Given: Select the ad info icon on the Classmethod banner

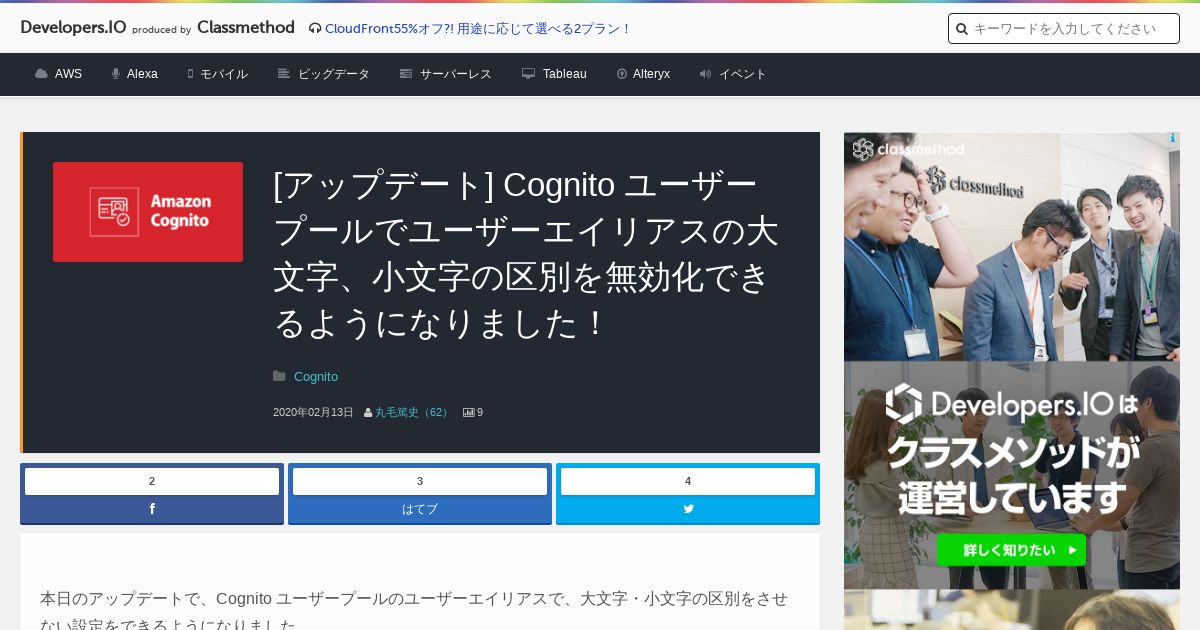Looking at the screenshot, I should [x=1173, y=139].
